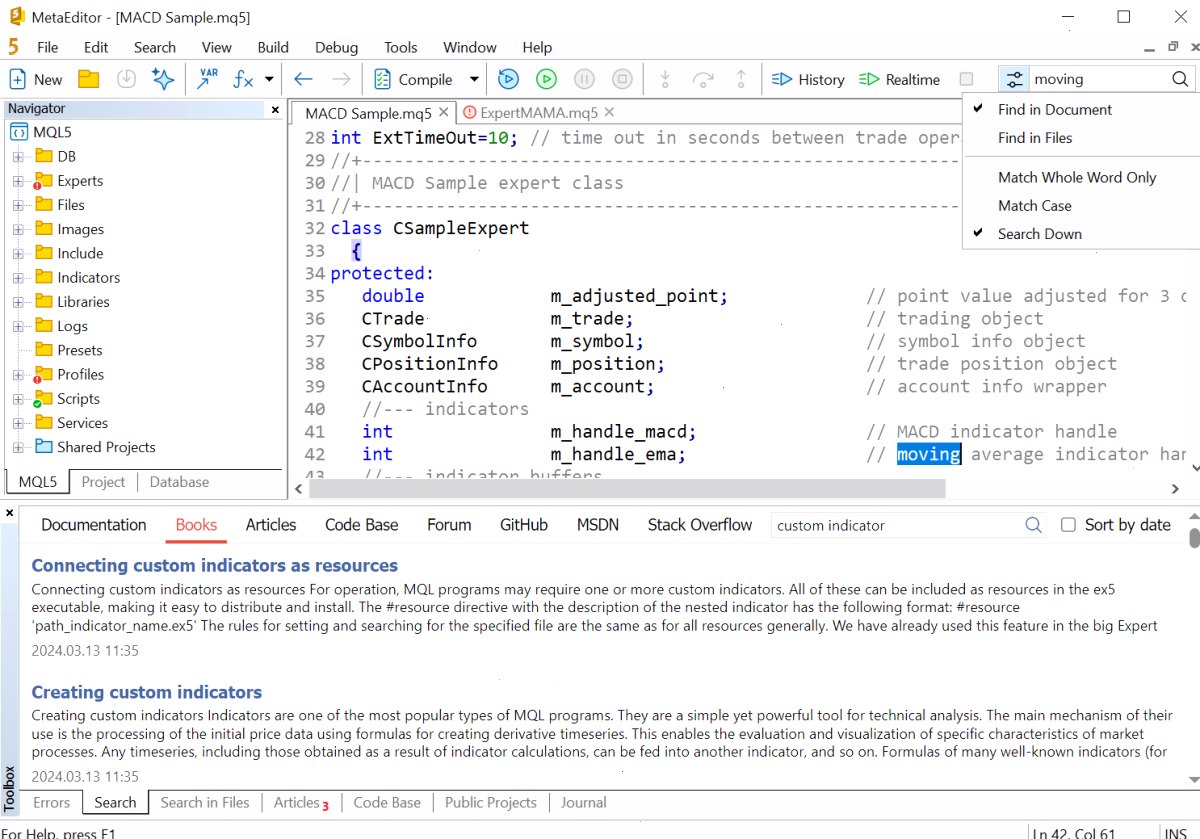Open the sparkle AI assistant toolbar icon
This screenshot has height=839, width=1200.
coord(162,80)
